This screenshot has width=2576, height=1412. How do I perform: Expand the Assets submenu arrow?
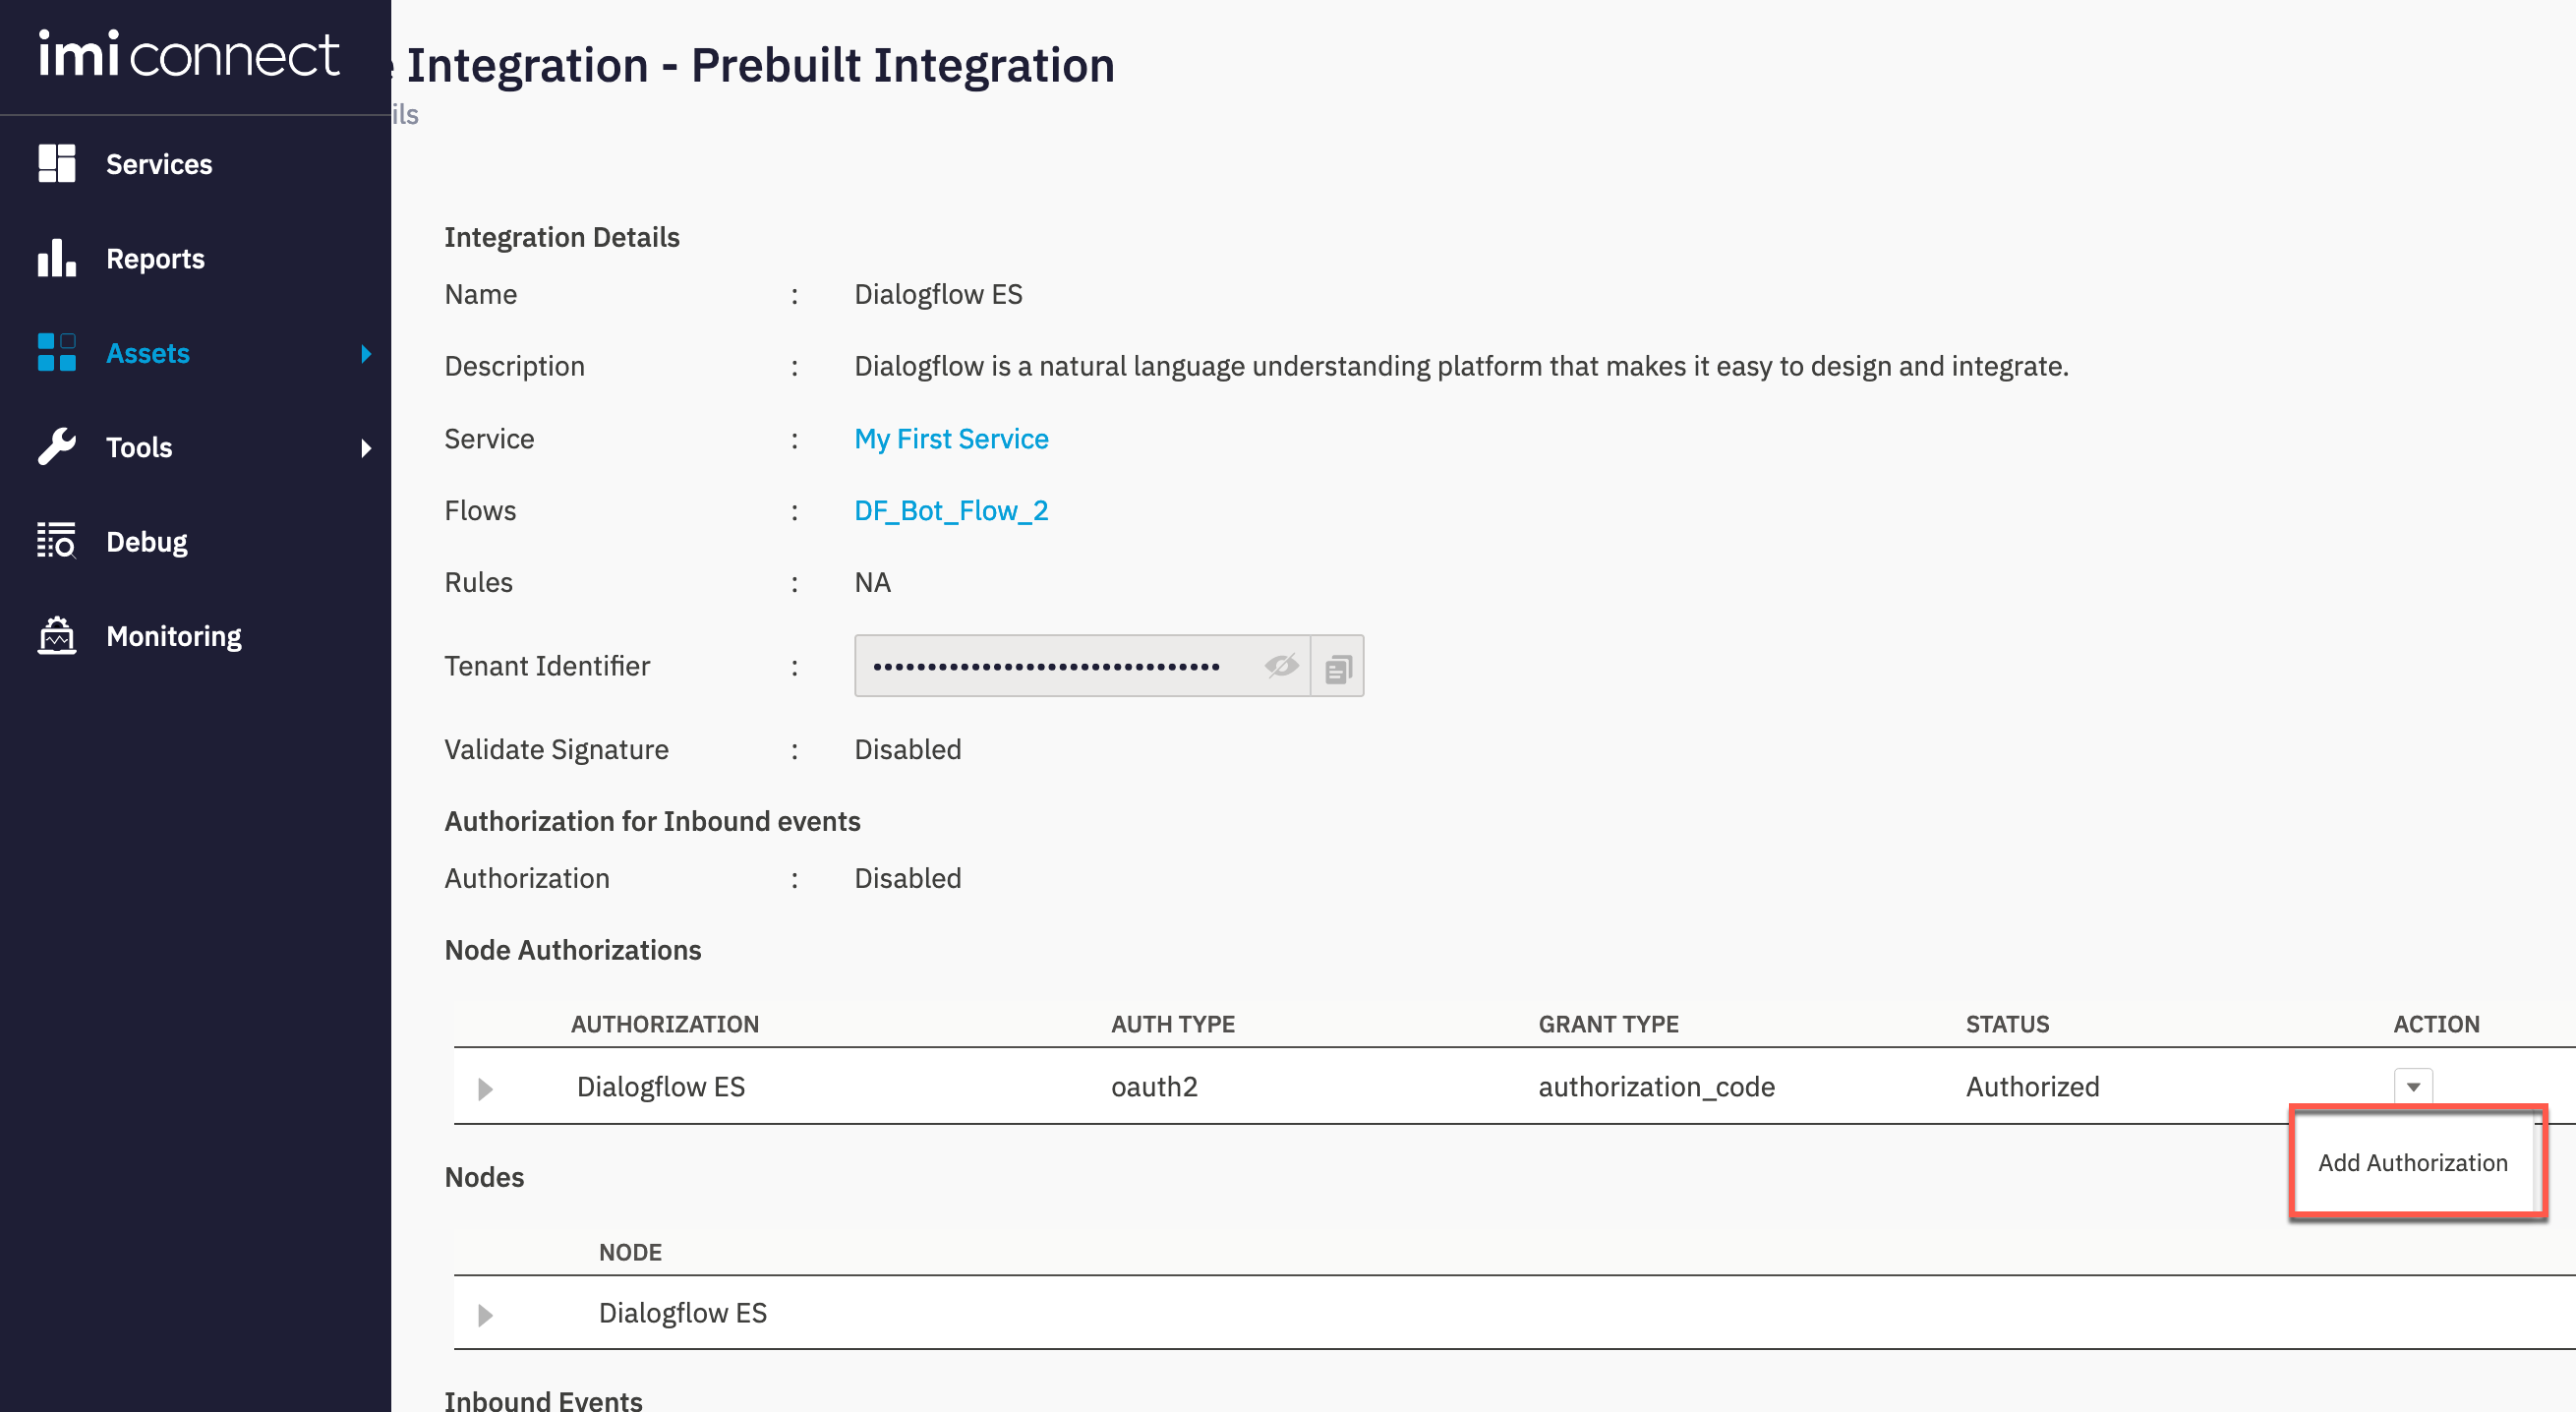(366, 353)
